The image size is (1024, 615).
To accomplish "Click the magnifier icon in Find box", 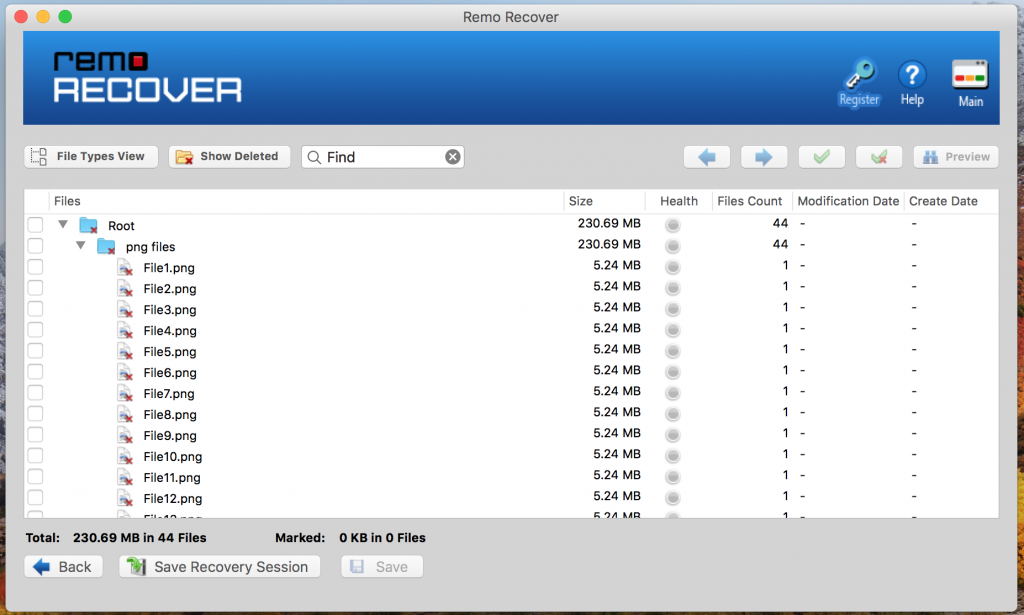I will click(x=314, y=157).
